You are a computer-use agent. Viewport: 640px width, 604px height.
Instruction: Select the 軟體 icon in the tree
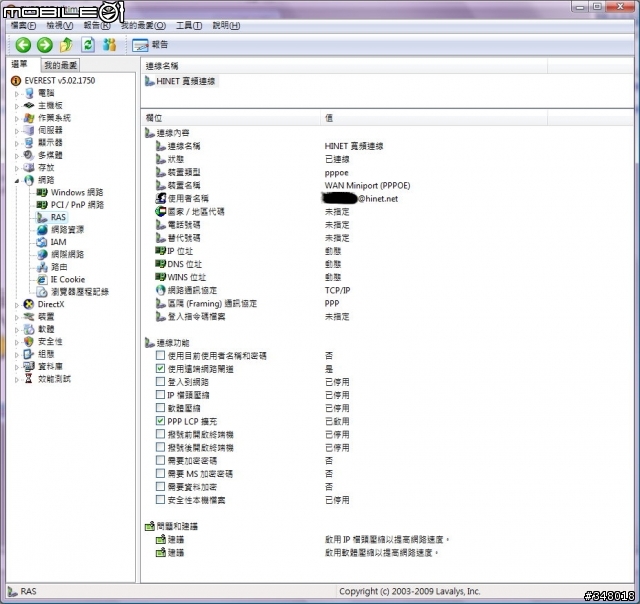click(x=29, y=329)
